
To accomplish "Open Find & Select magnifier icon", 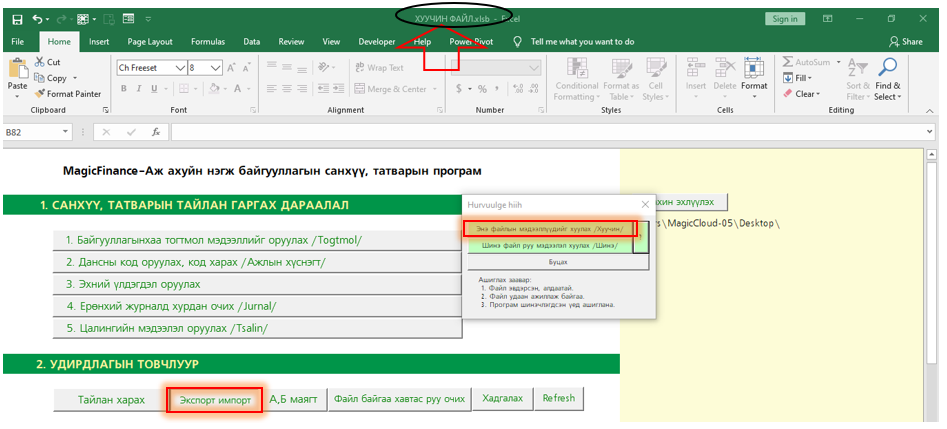I will pyautogui.click(x=886, y=68).
